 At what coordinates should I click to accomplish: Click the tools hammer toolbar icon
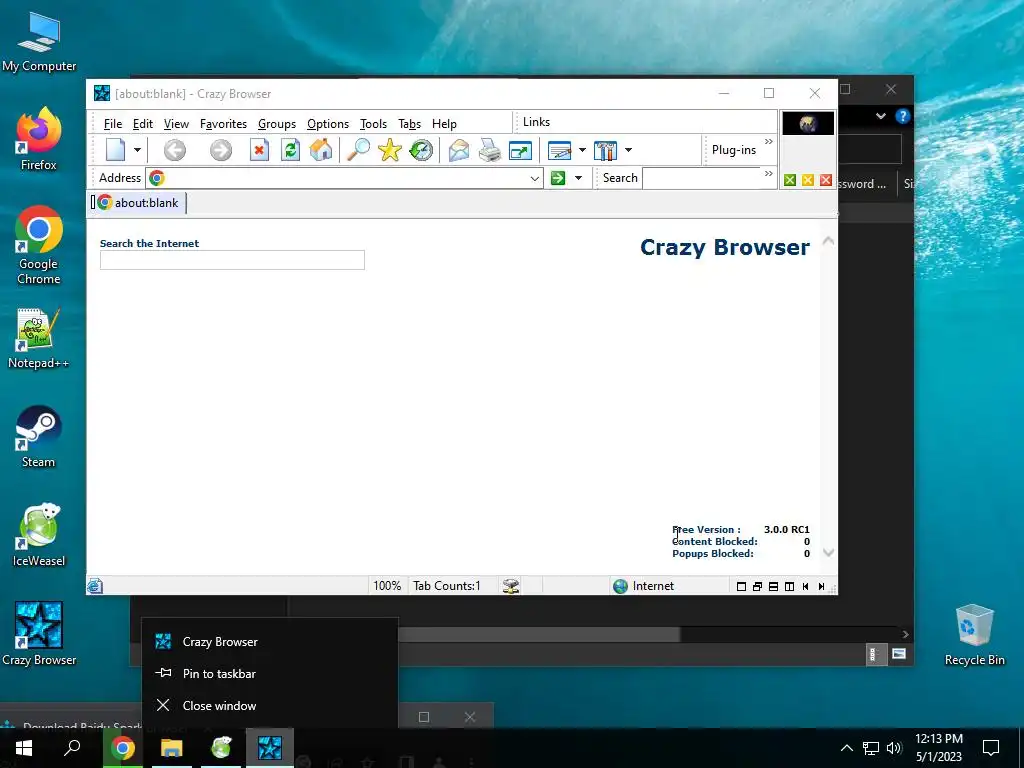tap(605, 151)
